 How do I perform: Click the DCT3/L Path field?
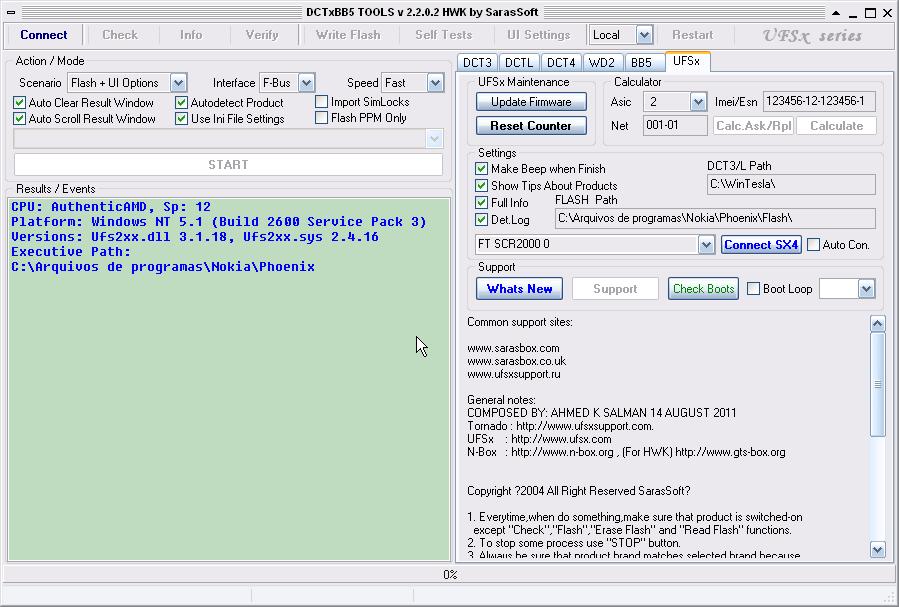click(x=791, y=185)
